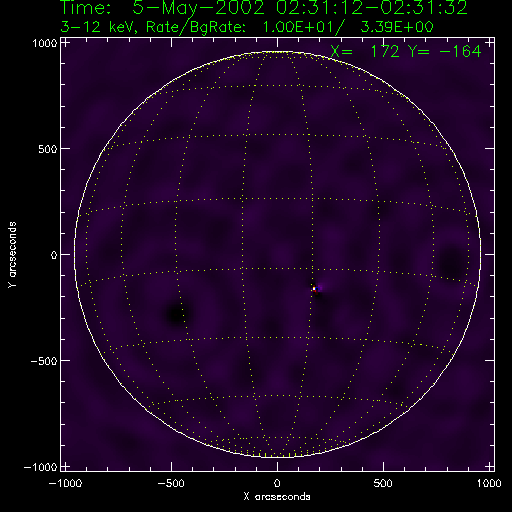Click the south pole of the solar grid
The height and width of the screenshot is (512, 512).
pos(277,457)
